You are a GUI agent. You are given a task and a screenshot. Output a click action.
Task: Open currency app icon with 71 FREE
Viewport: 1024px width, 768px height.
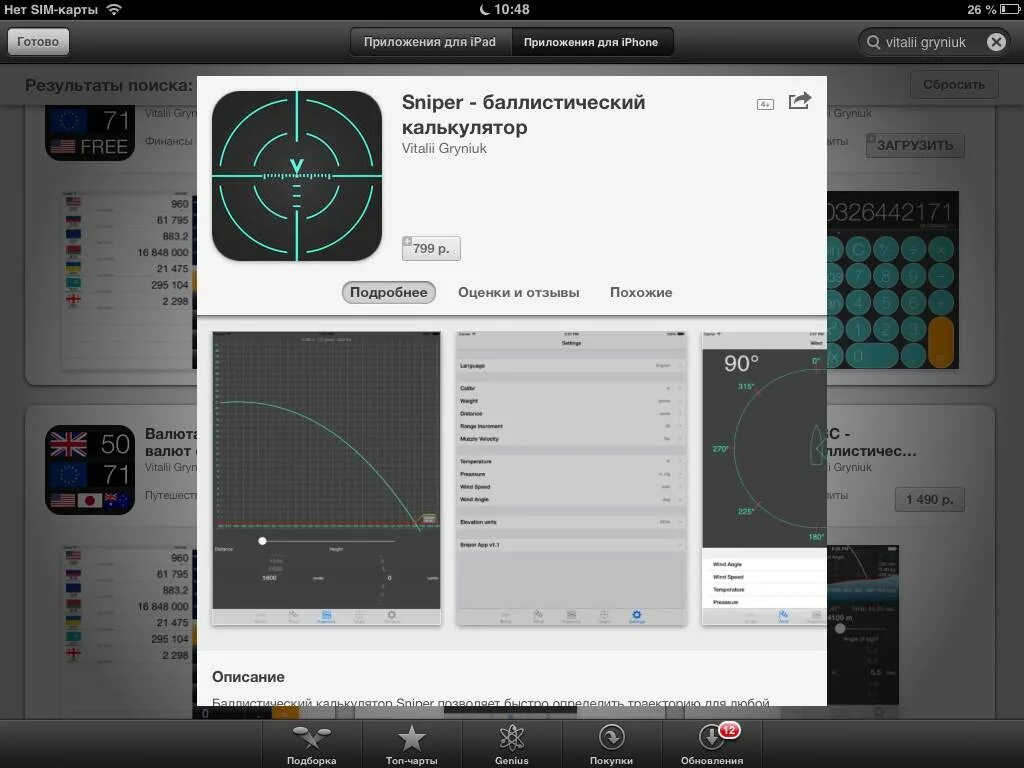coord(90,134)
